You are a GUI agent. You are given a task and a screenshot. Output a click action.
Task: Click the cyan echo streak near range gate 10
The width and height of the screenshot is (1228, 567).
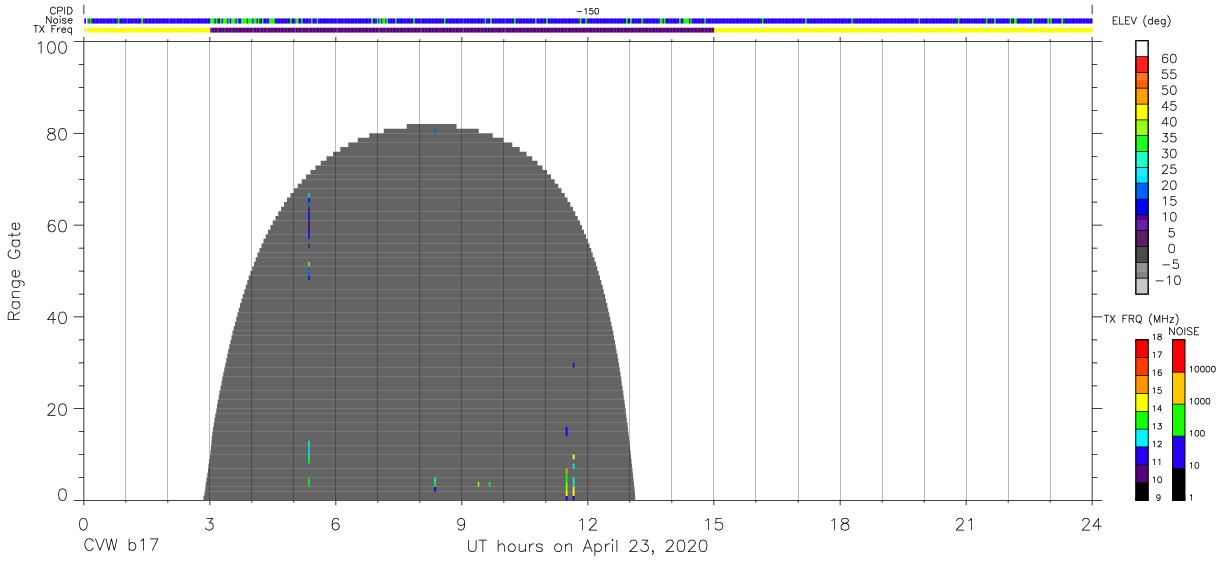309,452
